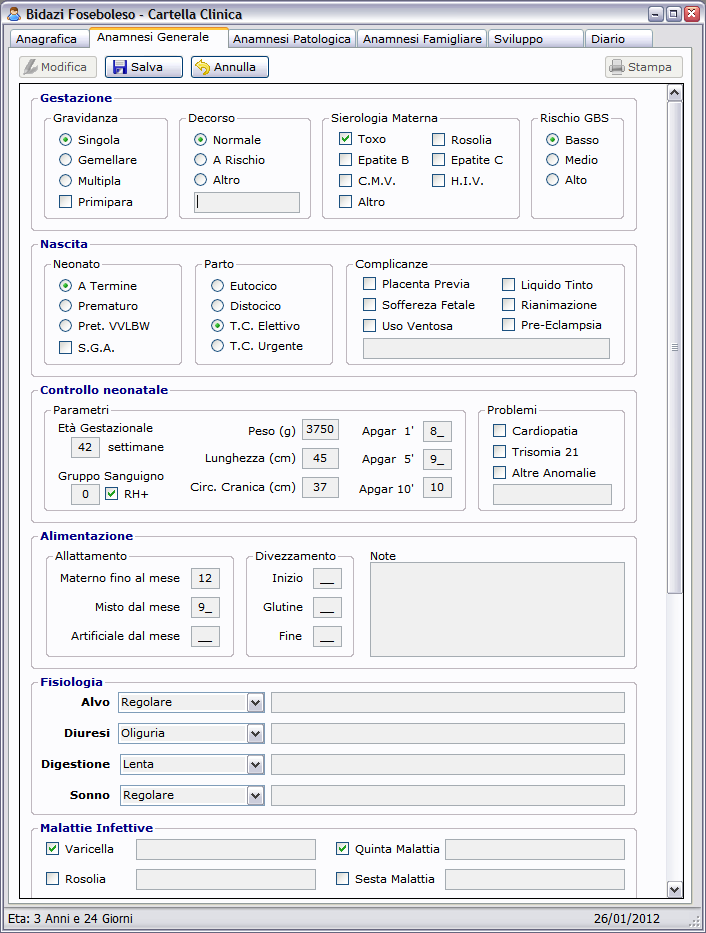Click the Complicanze free text field

487,349
